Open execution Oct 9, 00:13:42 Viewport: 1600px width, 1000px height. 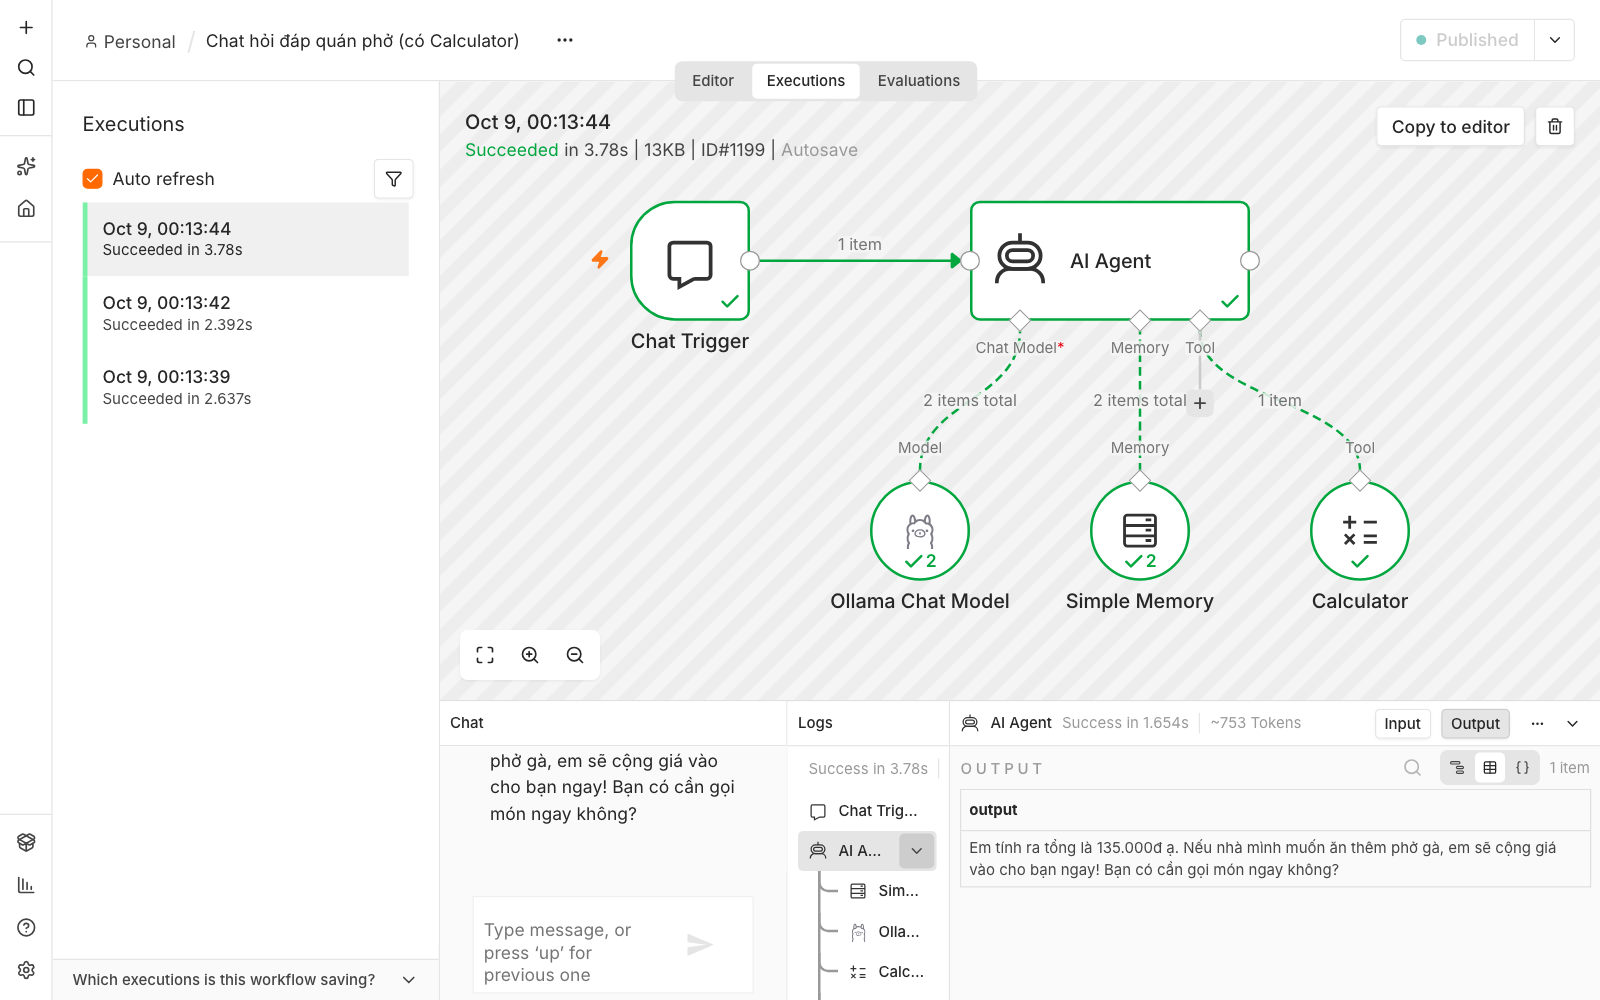247,313
